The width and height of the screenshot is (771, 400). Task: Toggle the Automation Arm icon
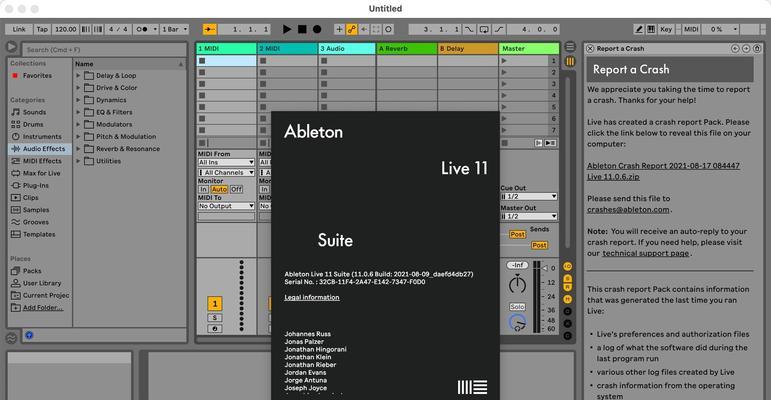pos(352,30)
